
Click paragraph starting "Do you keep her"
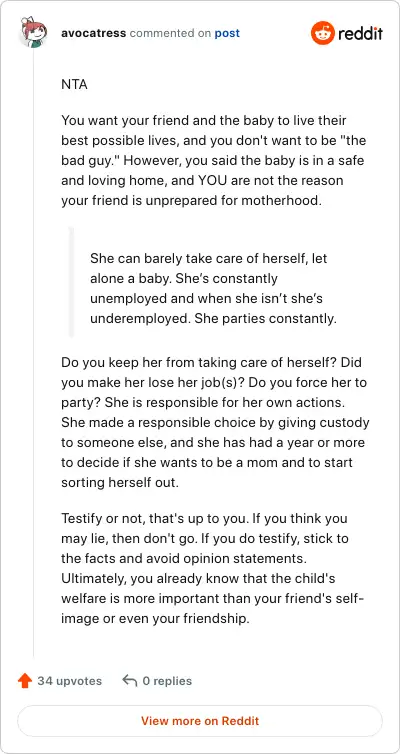[215, 422]
